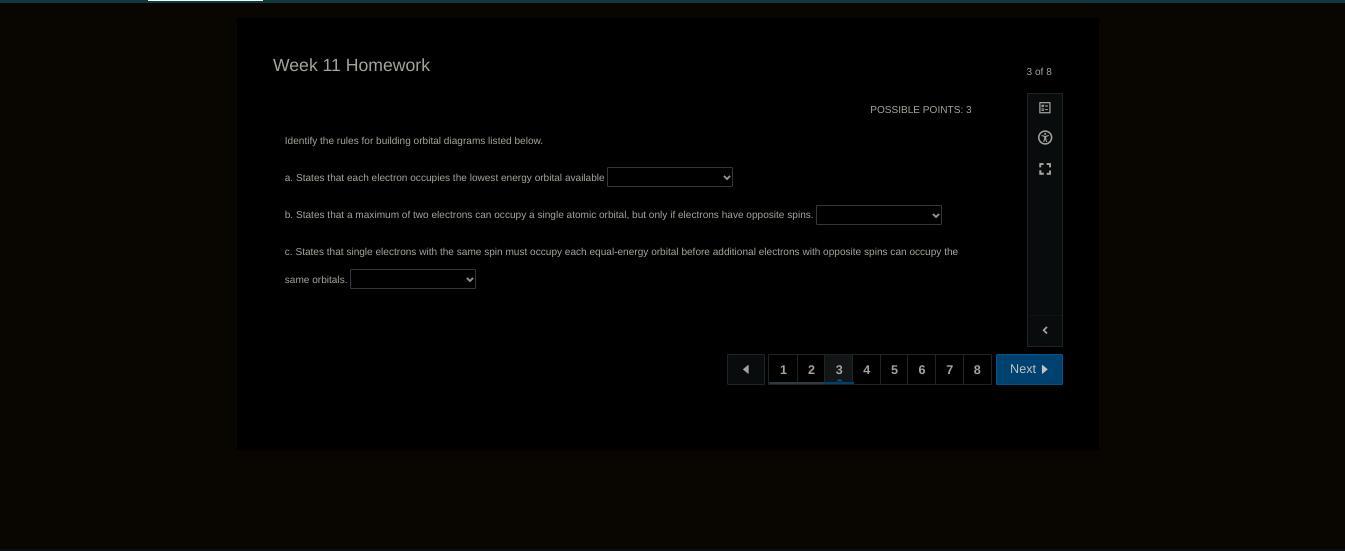Navigate to question 7
Screen dimensions: 1345x551
949,369
